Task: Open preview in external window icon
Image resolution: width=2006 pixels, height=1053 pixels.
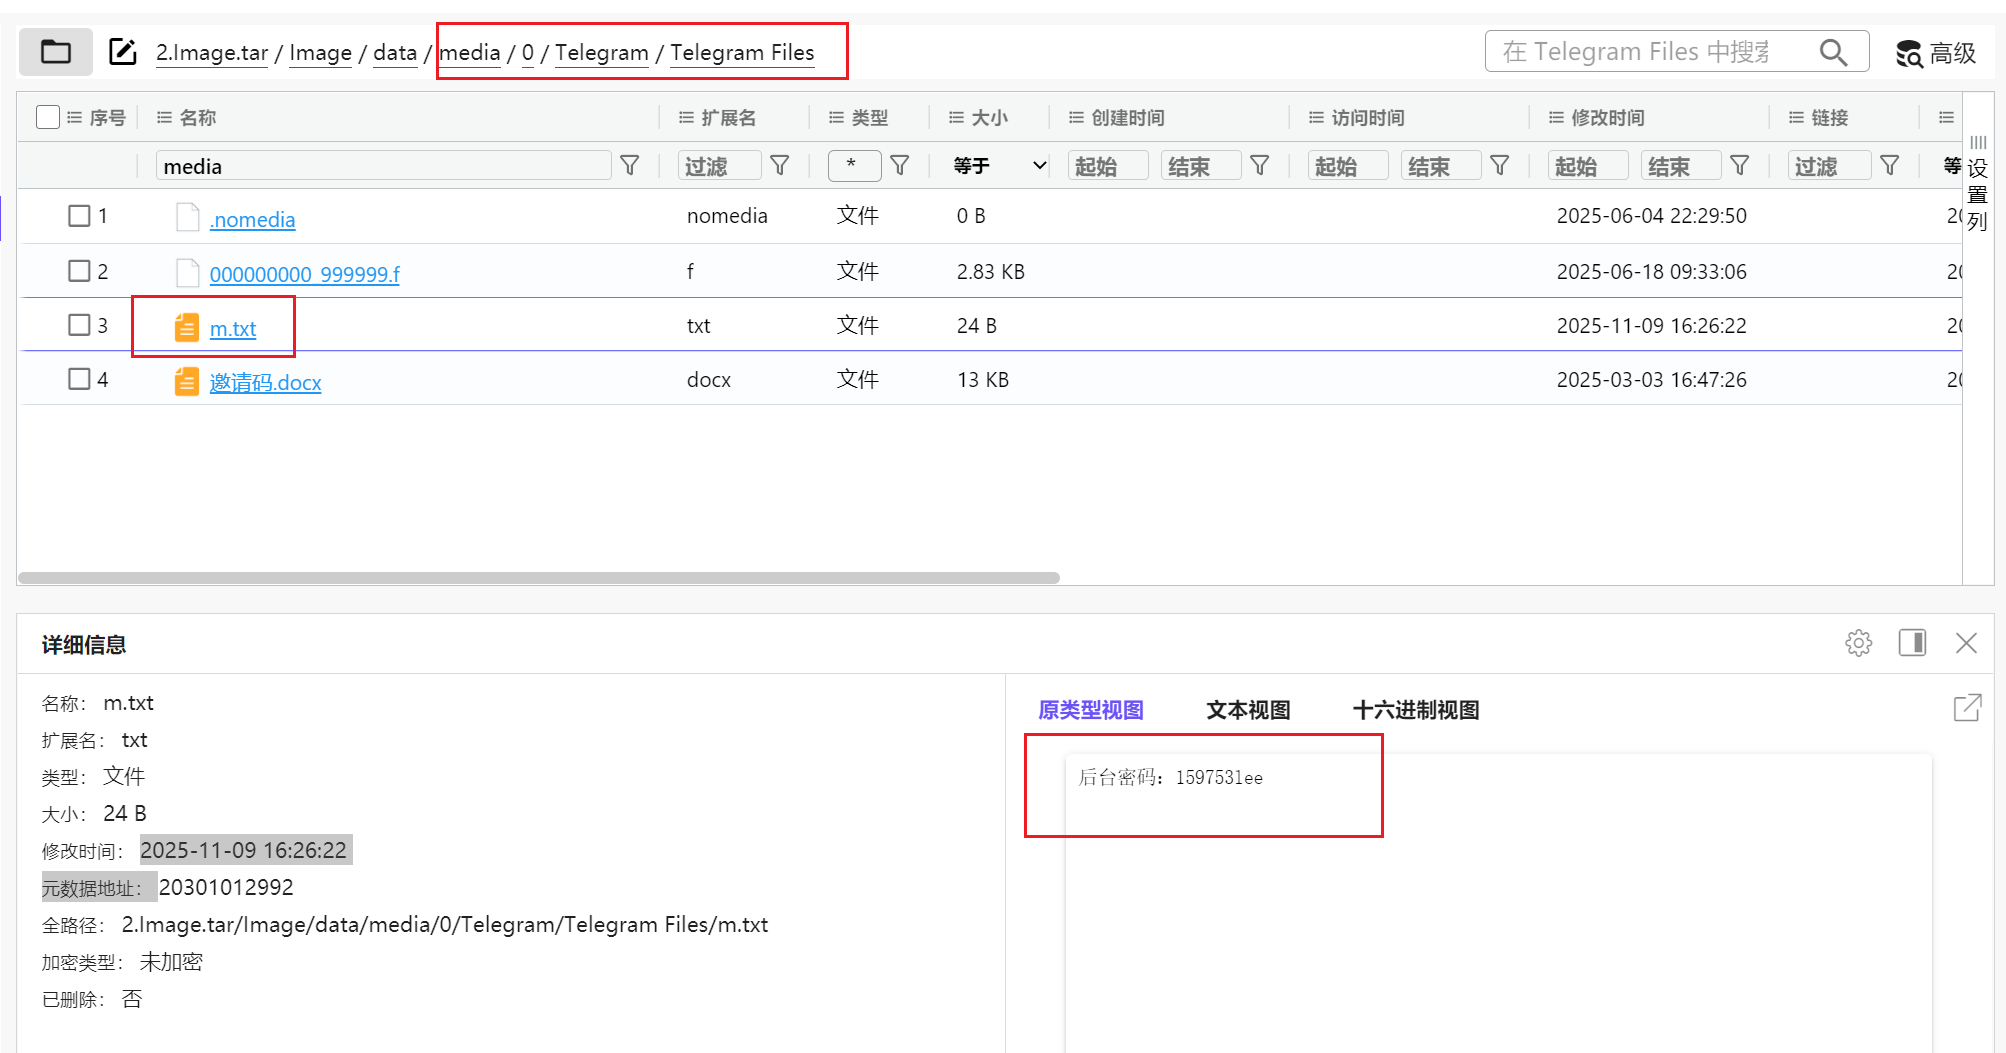Action: (1966, 708)
